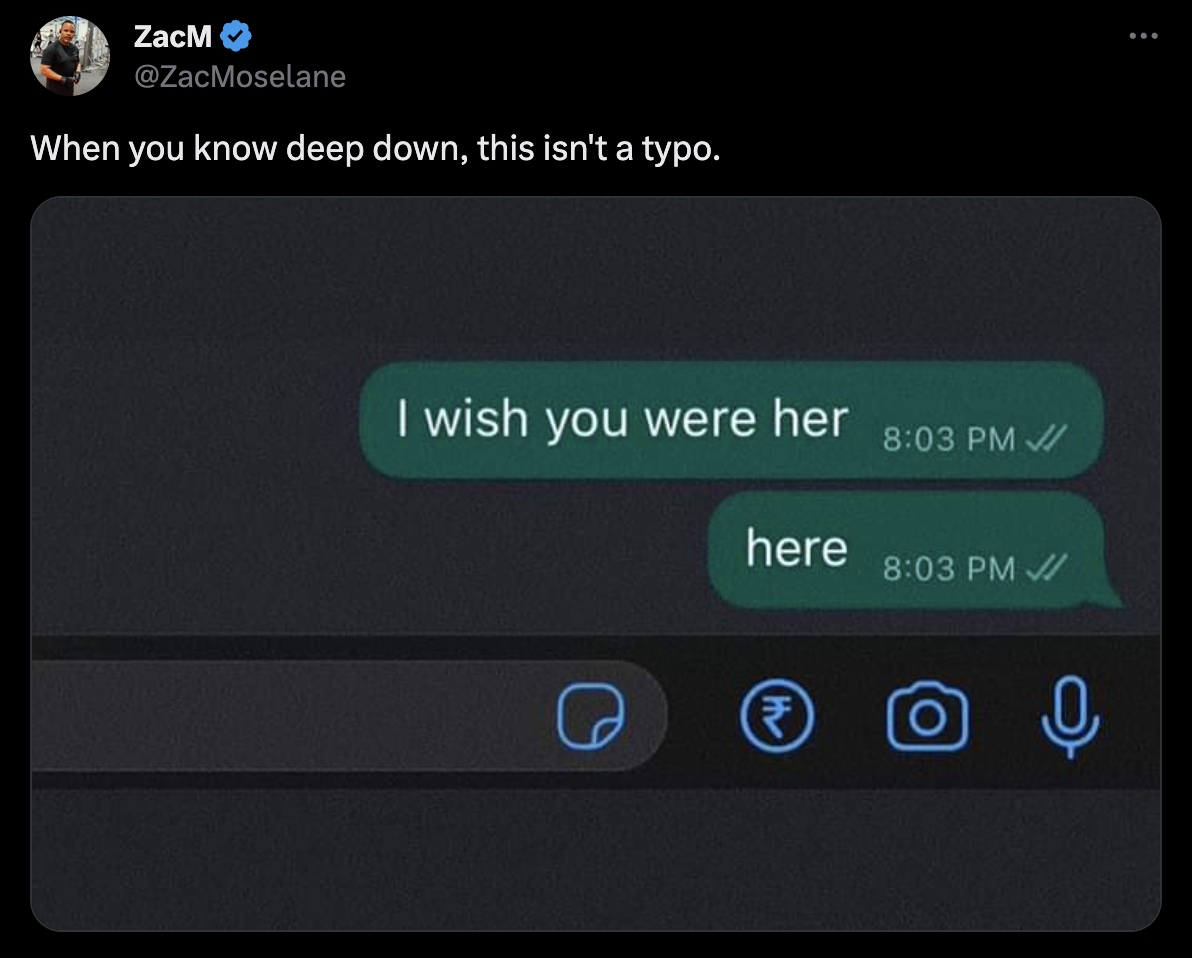Tap the rupee payment icon
This screenshot has height=958, width=1192.
point(777,716)
